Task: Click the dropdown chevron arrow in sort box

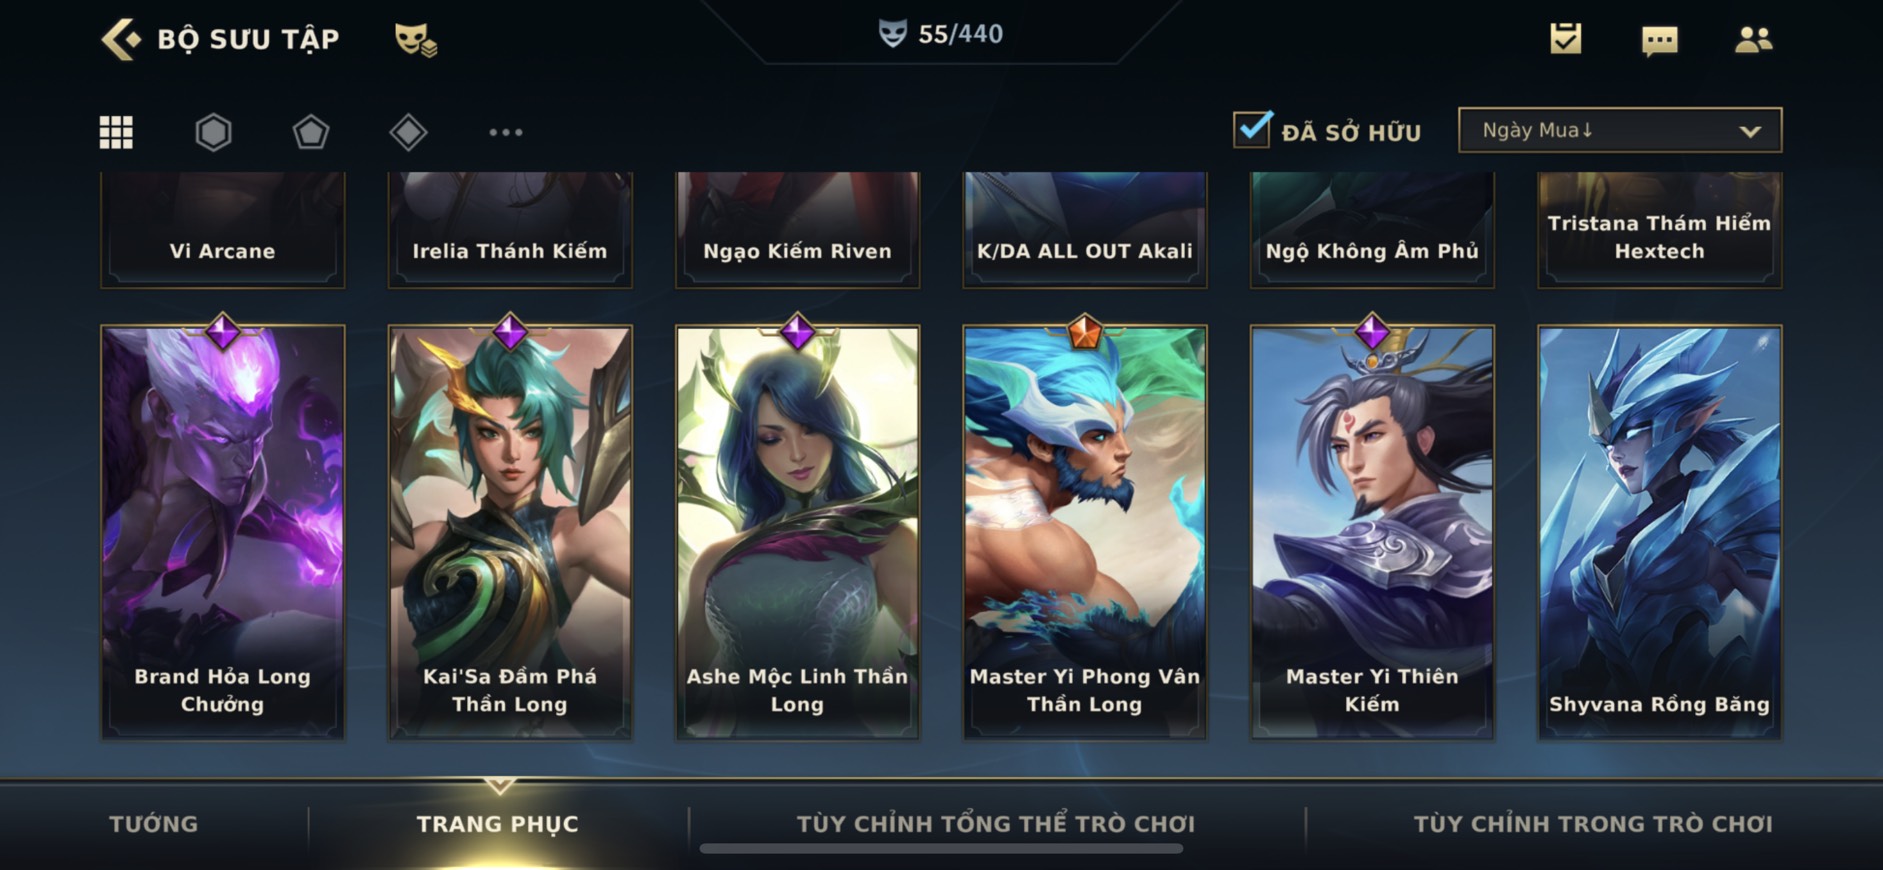Action: click(1750, 131)
